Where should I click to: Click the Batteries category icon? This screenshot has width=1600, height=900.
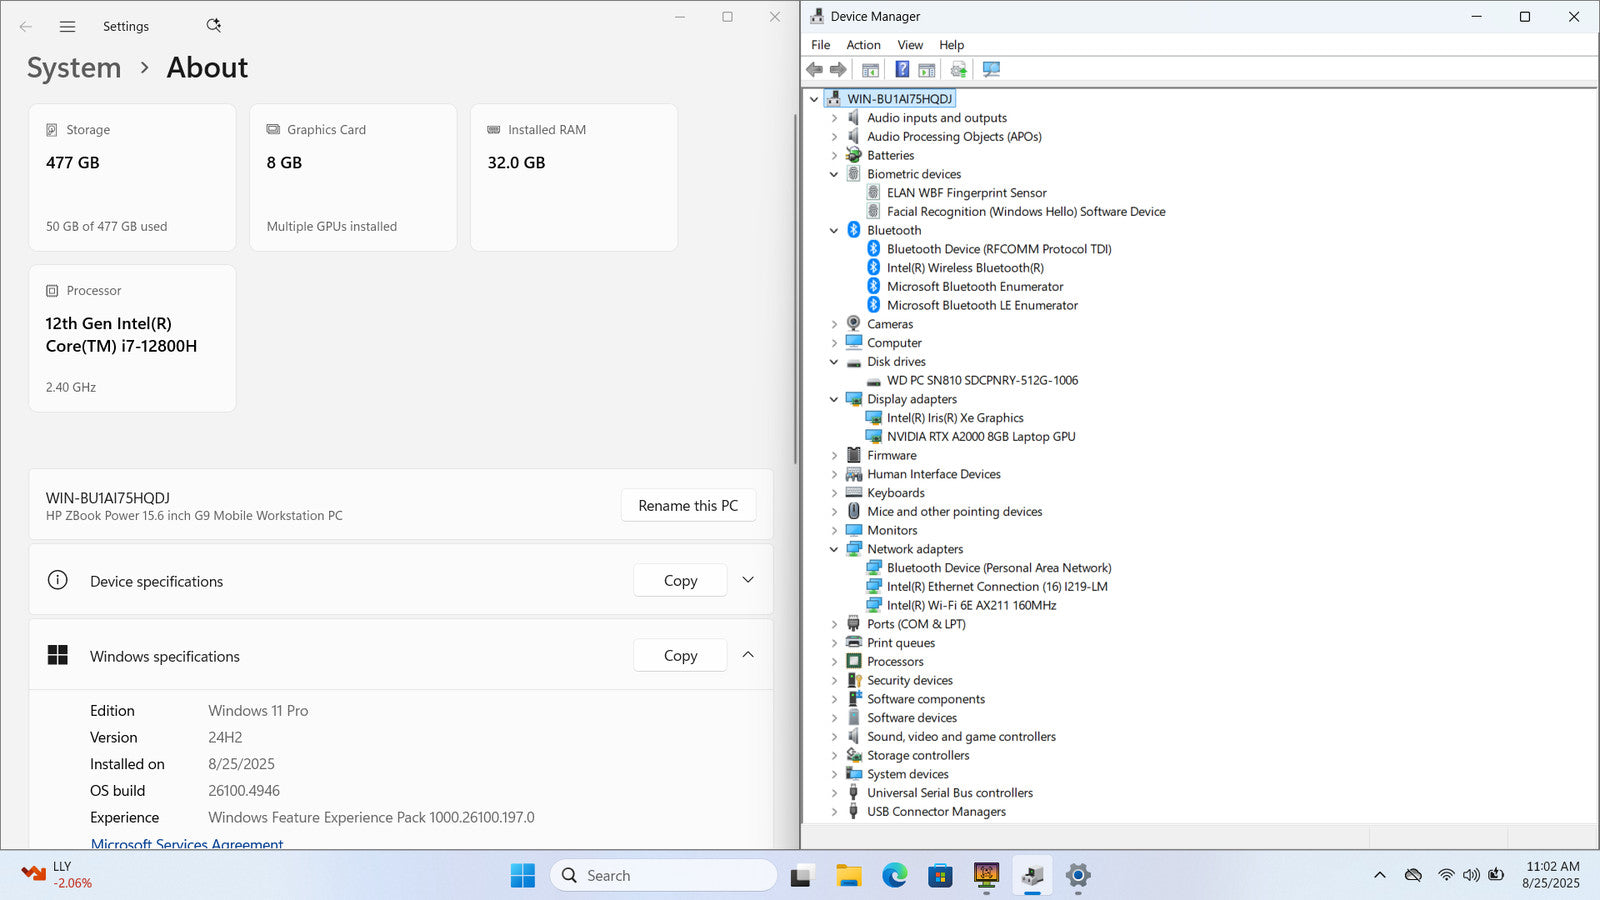coord(854,155)
